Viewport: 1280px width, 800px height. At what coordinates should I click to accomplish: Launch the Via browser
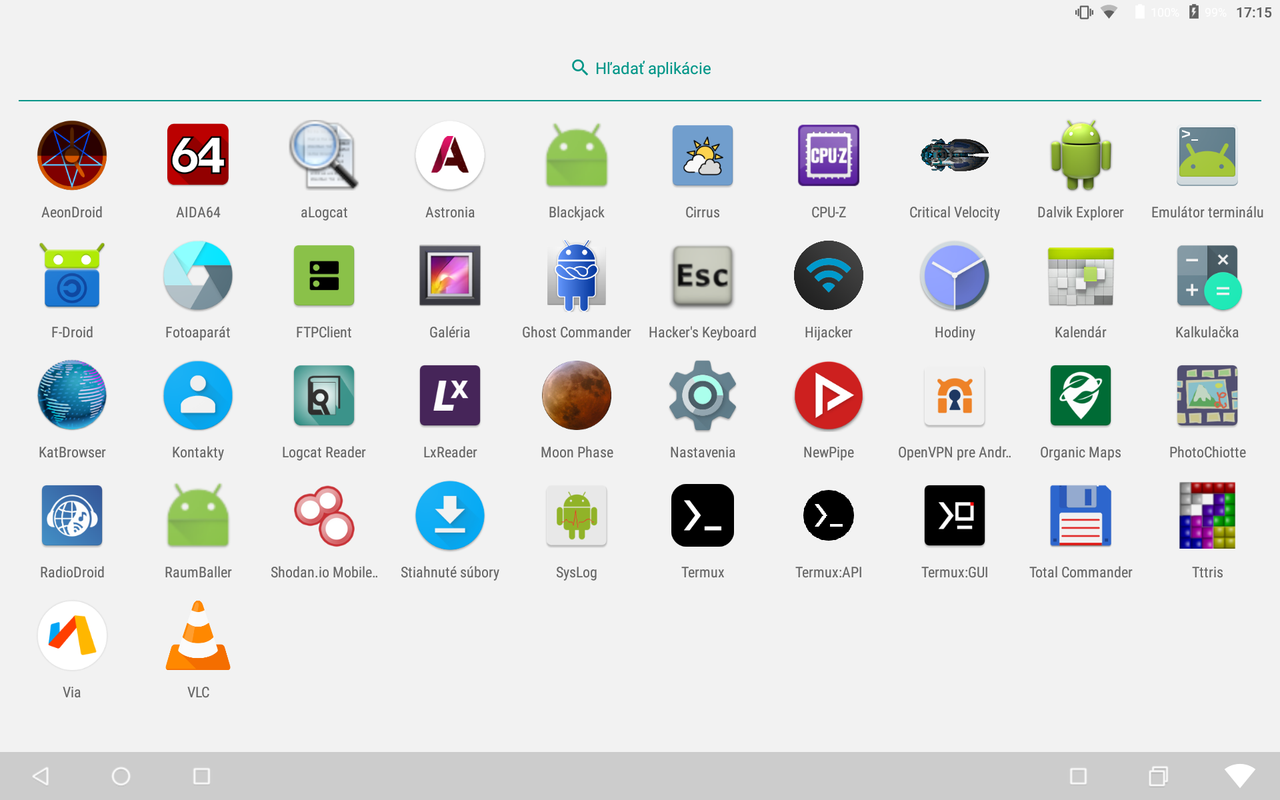pos(72,636)
